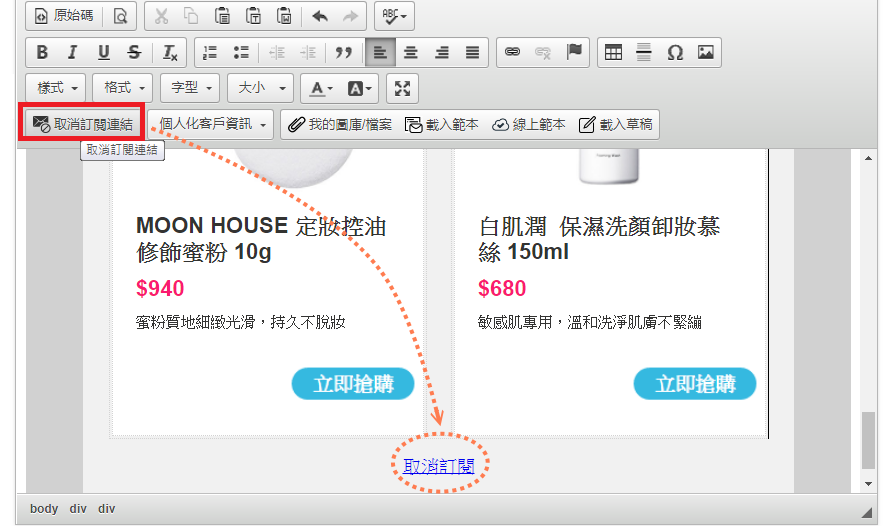Click the $680 price text

point(502,288)
